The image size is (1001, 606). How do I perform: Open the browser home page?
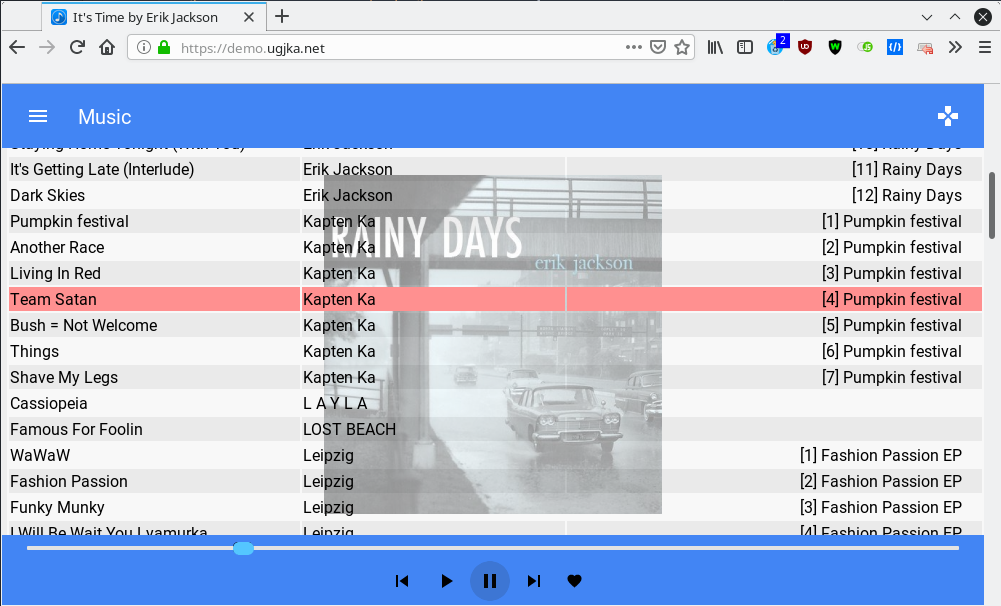107,47
